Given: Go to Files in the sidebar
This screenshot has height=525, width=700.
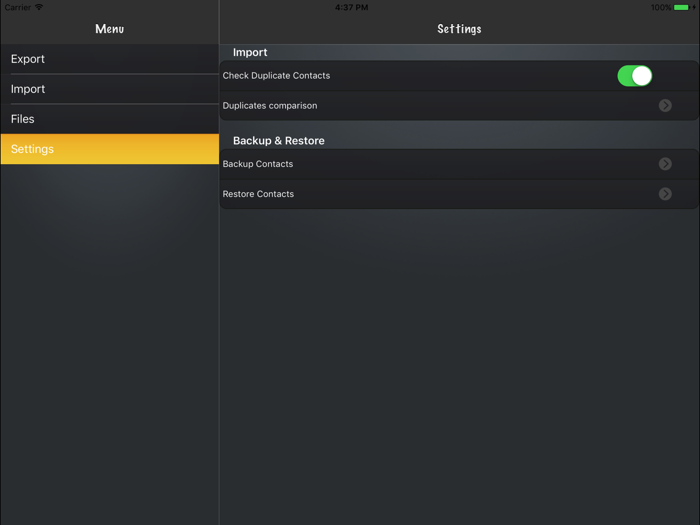Looking at the screenshot, I should tap(23, 119).
